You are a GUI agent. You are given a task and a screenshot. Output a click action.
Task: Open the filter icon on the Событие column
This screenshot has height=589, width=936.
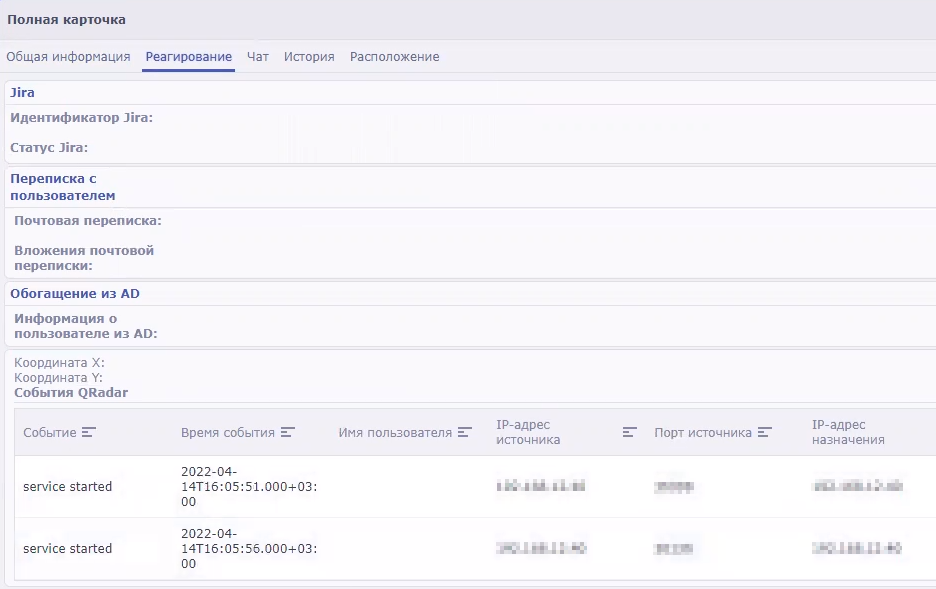pyautogui.click(x=90, y=432)
